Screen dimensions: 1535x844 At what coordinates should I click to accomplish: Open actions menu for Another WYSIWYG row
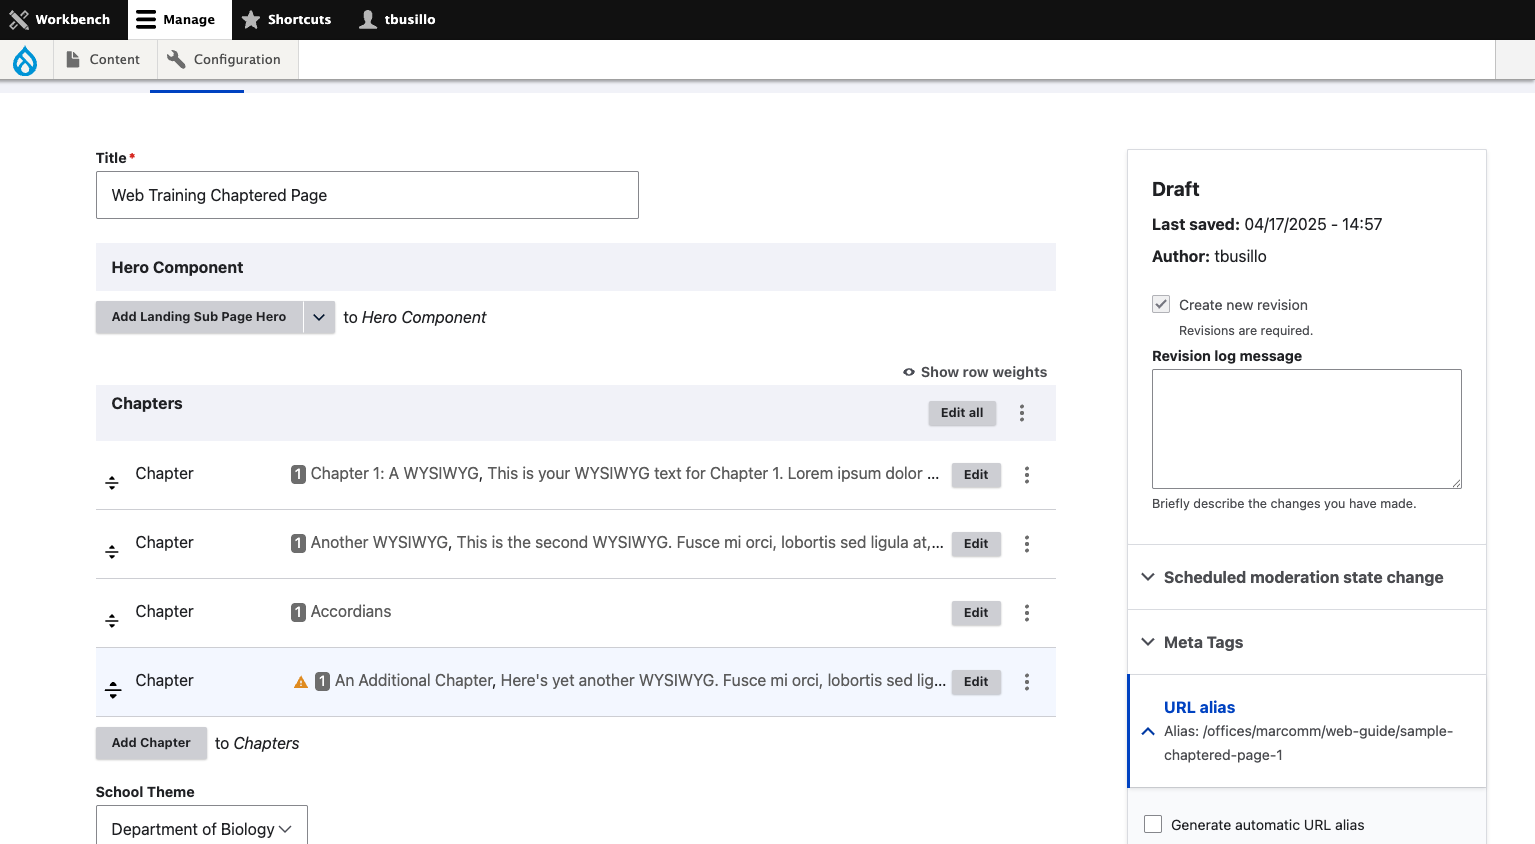(x=1027, y=544)
